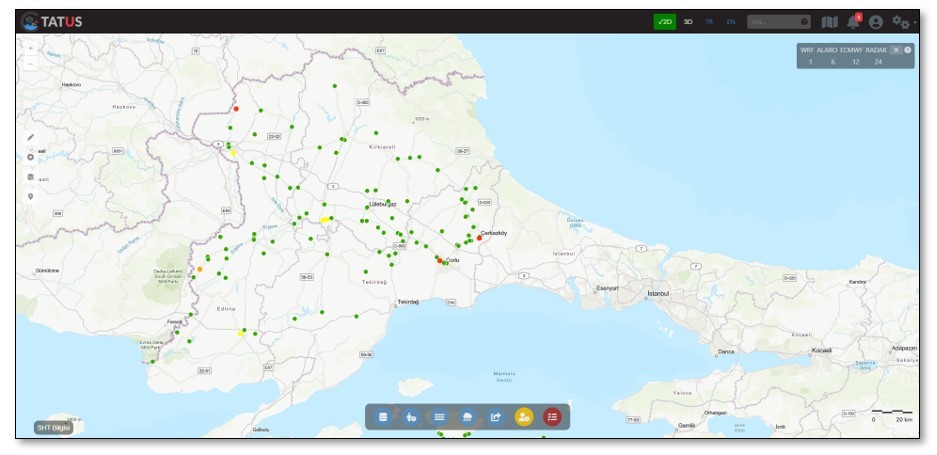Click the SHT Bilgisi button
Viewport: 937px width, 455px height.
[53, 427]
